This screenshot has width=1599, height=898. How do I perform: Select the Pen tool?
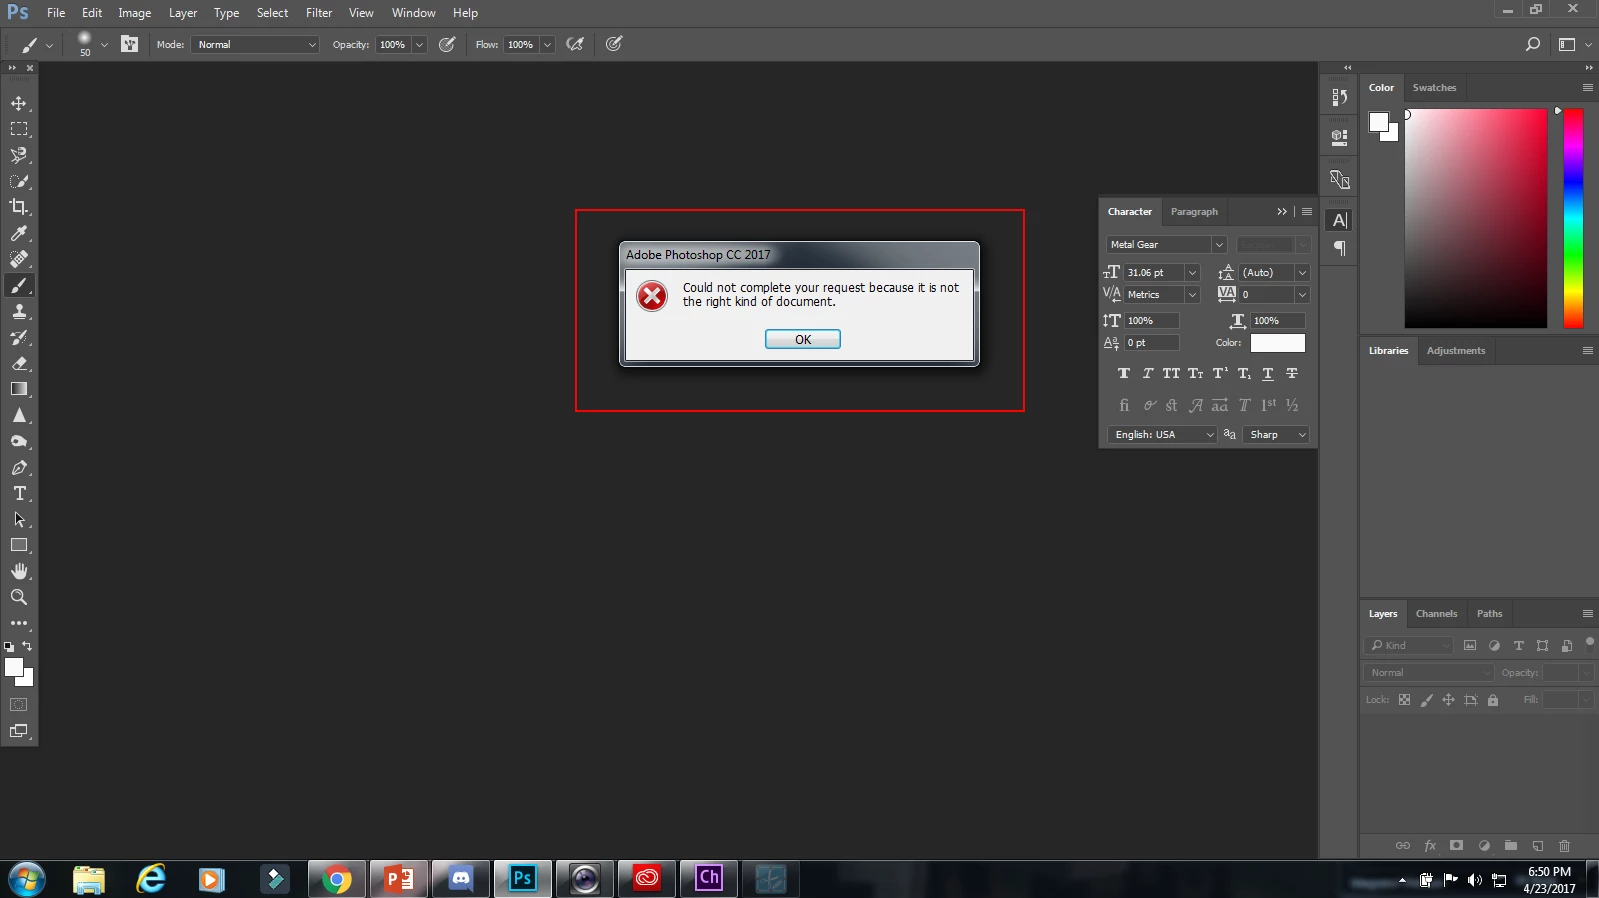[19, 467]
